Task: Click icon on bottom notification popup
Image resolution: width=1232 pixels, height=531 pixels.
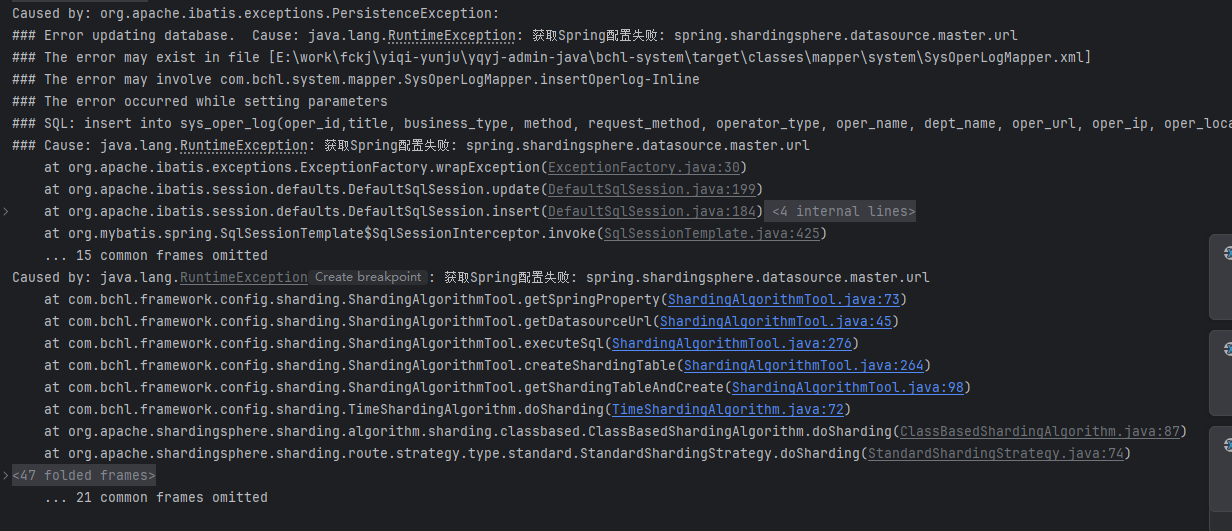Action: pos(1227,445)
